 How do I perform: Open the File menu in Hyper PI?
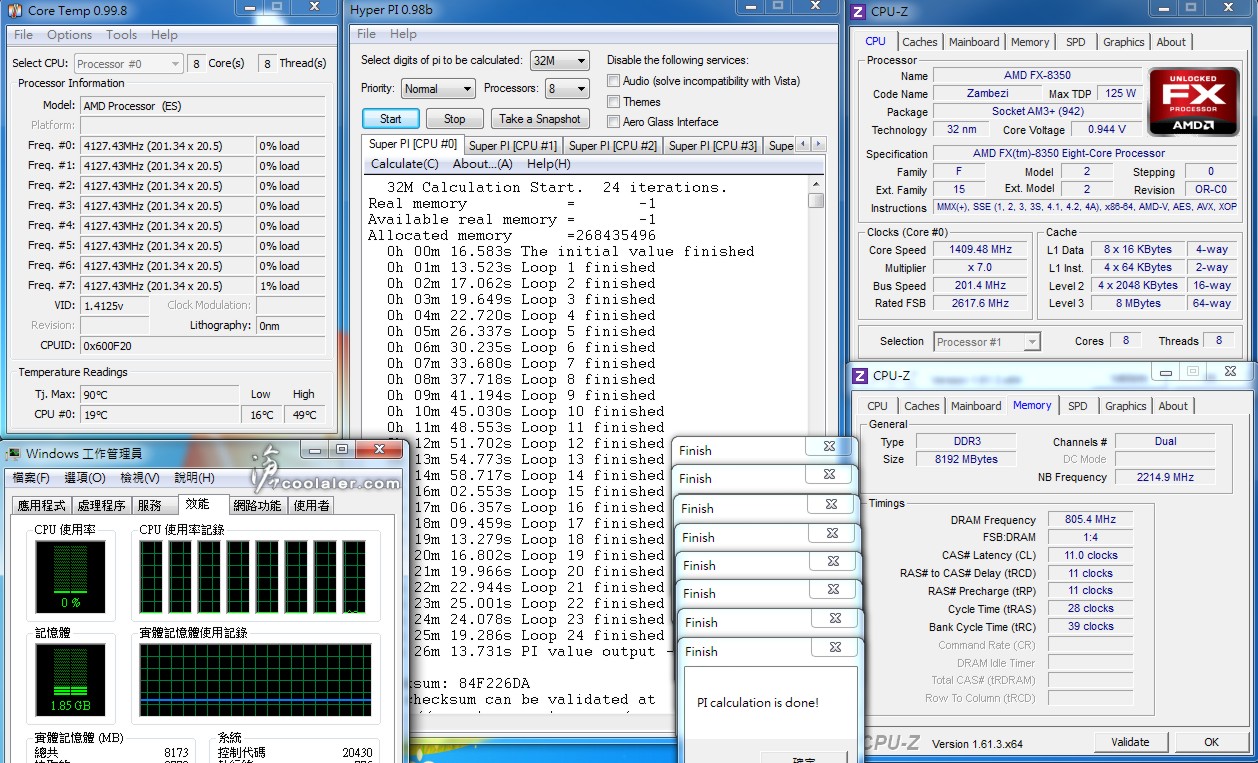pos(367,33)
